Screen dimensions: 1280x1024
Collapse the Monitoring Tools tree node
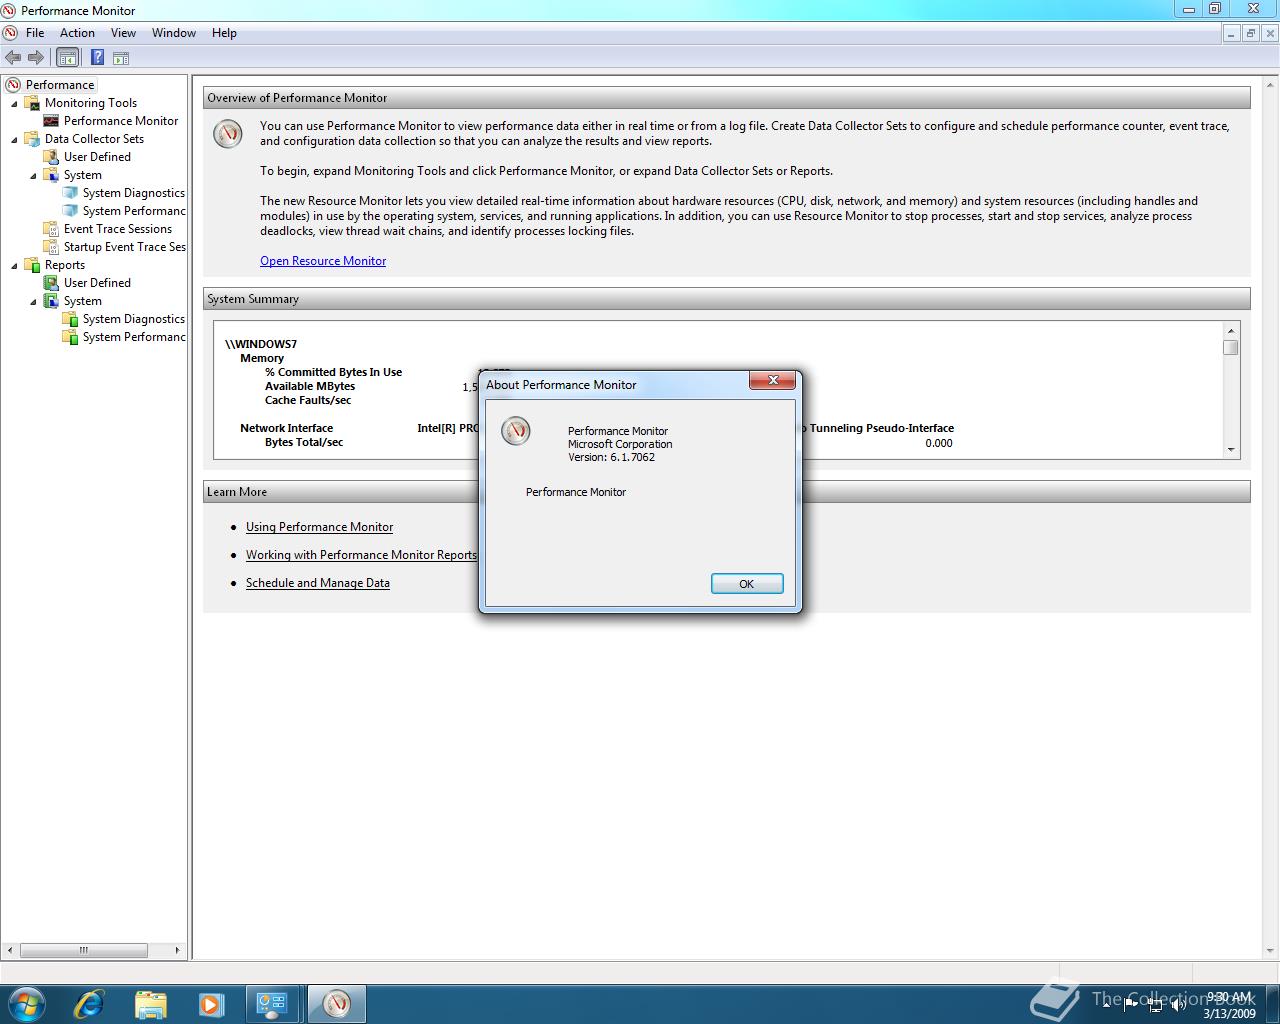(14, 104)
